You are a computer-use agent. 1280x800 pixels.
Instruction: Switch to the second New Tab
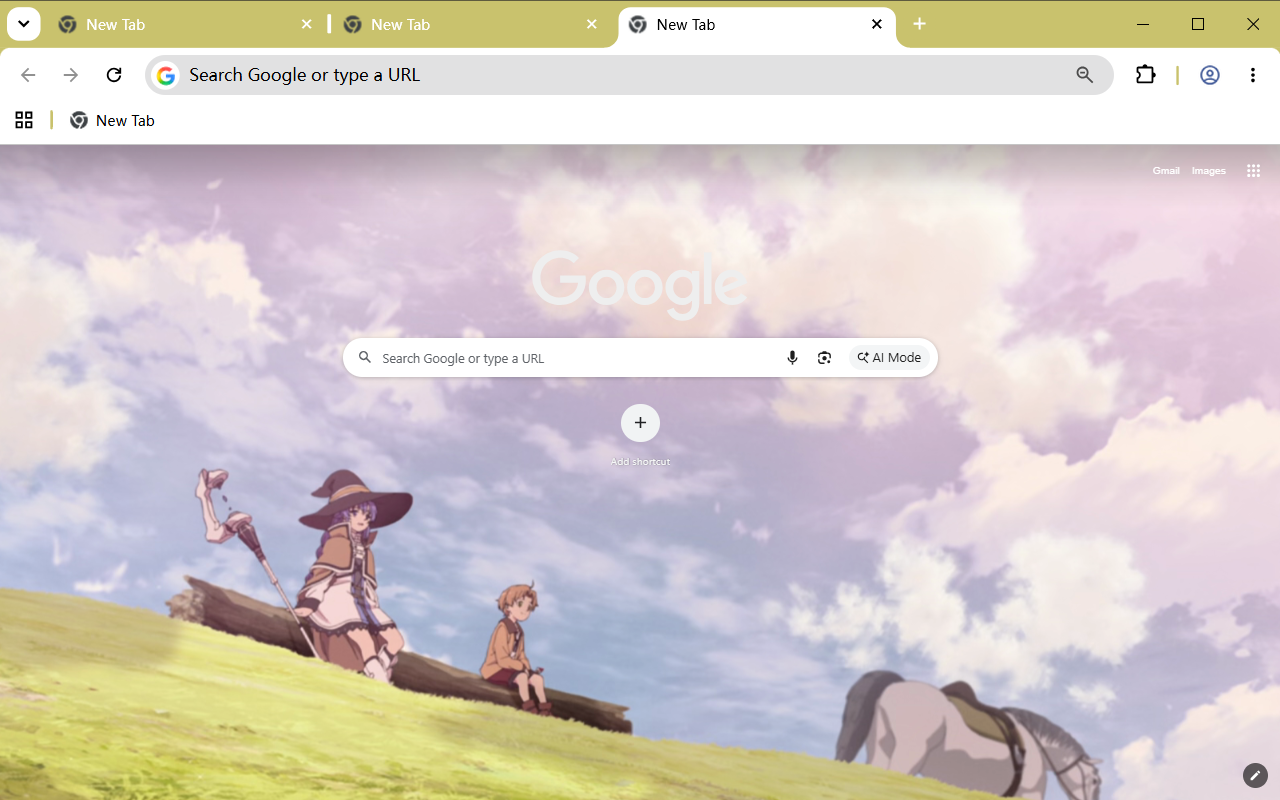[x=470, y=25]
